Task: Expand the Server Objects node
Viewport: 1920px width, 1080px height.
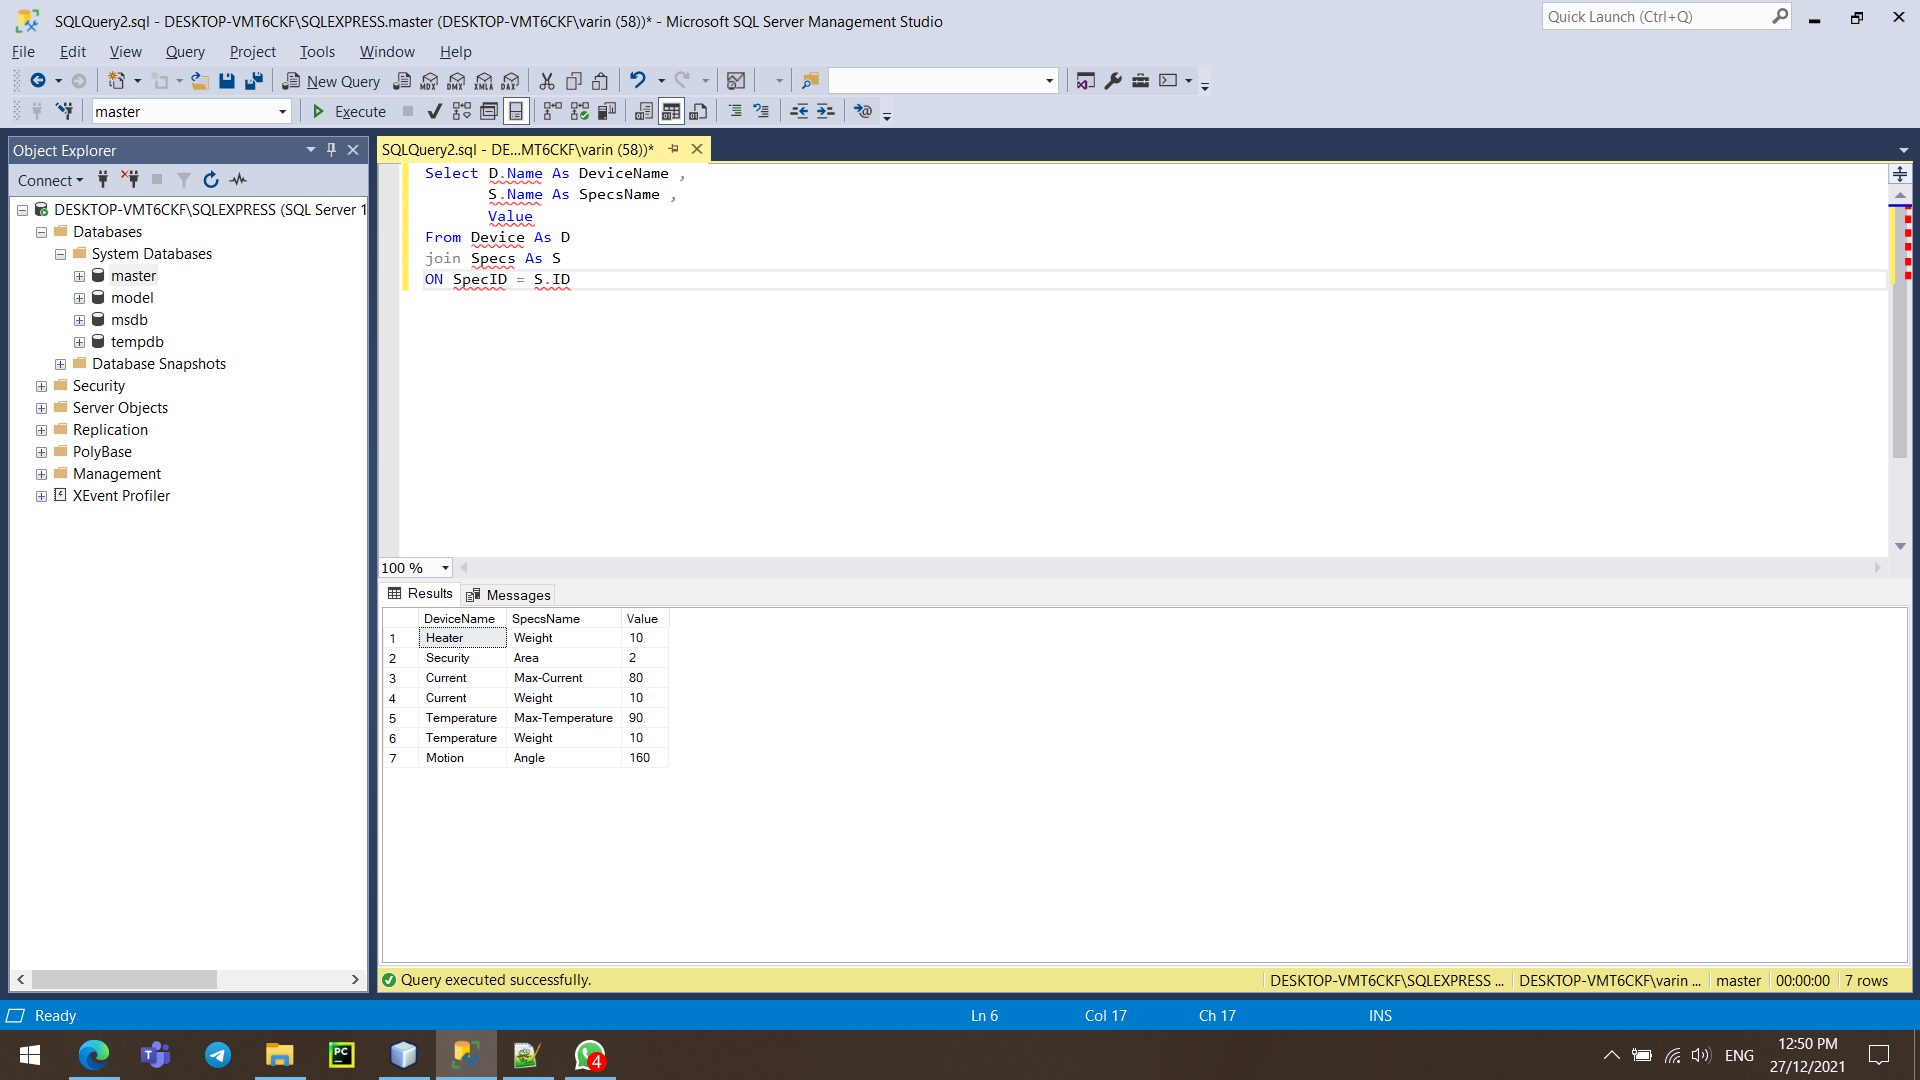Action: pyautogui.click(x=41, y=408)
